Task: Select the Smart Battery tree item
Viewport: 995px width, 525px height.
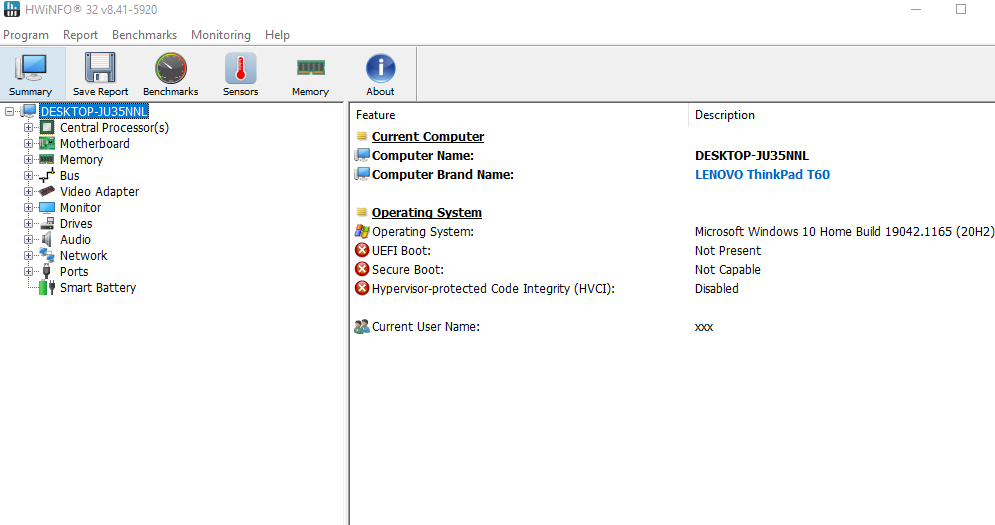Action: click(x=98, y=288)
